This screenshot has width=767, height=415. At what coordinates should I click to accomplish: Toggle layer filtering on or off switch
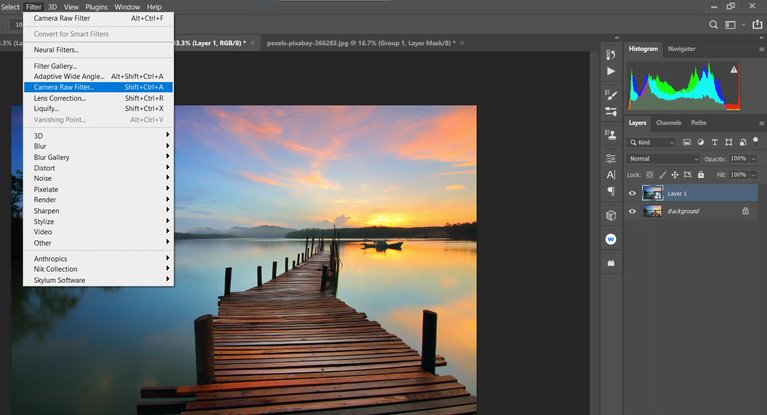[756, 141]
